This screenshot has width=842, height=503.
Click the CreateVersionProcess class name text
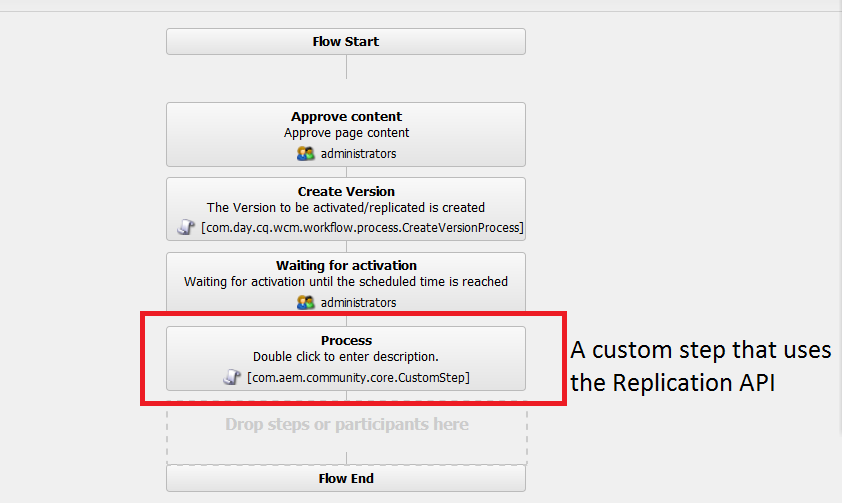tap(362, 228)
